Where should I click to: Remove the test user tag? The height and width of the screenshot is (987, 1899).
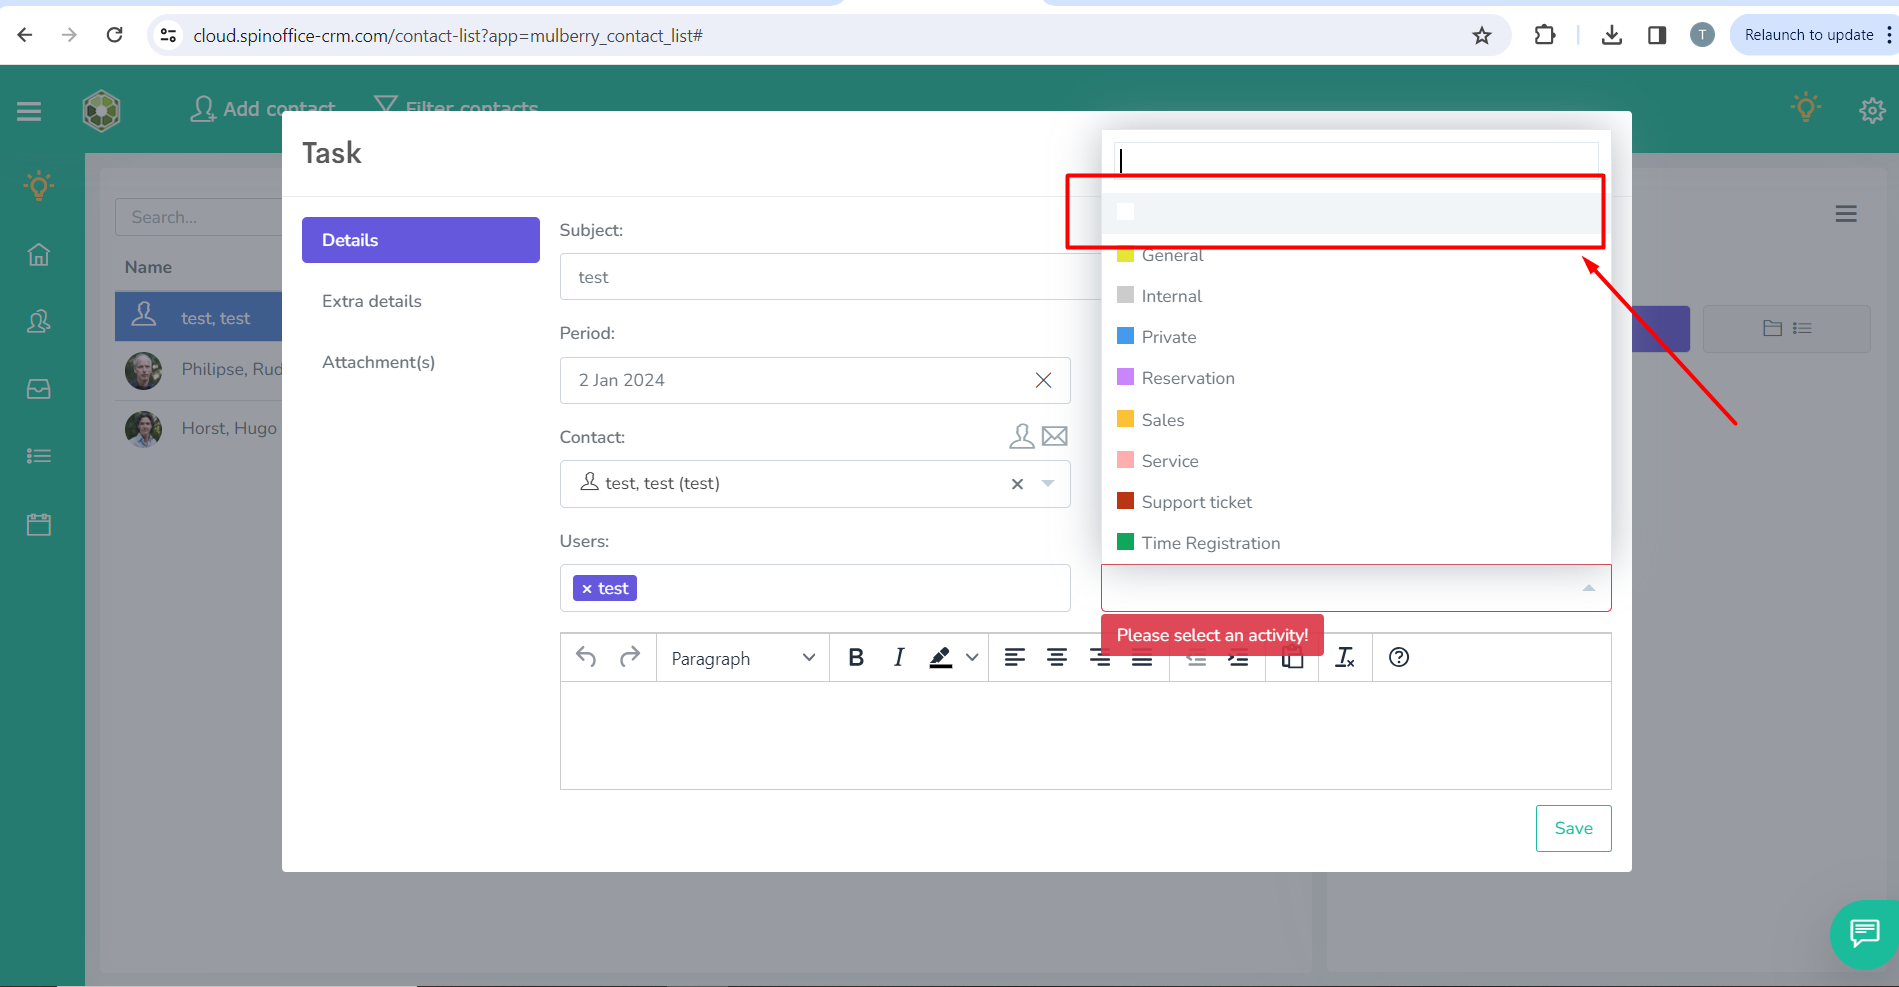coord(587,589)
